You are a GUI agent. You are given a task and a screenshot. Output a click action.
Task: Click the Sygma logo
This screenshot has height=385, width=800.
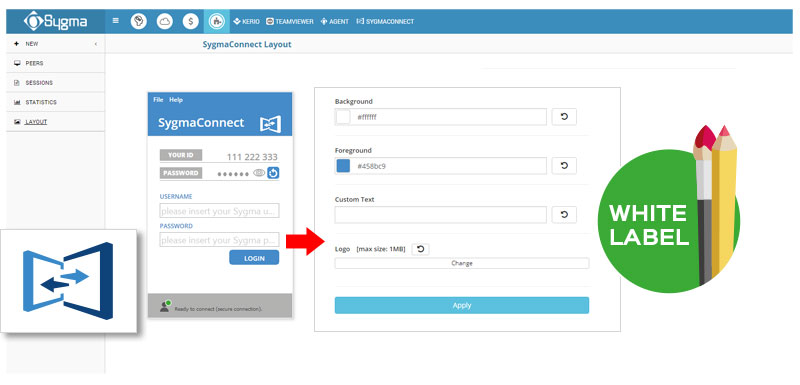tap(55, 21)
